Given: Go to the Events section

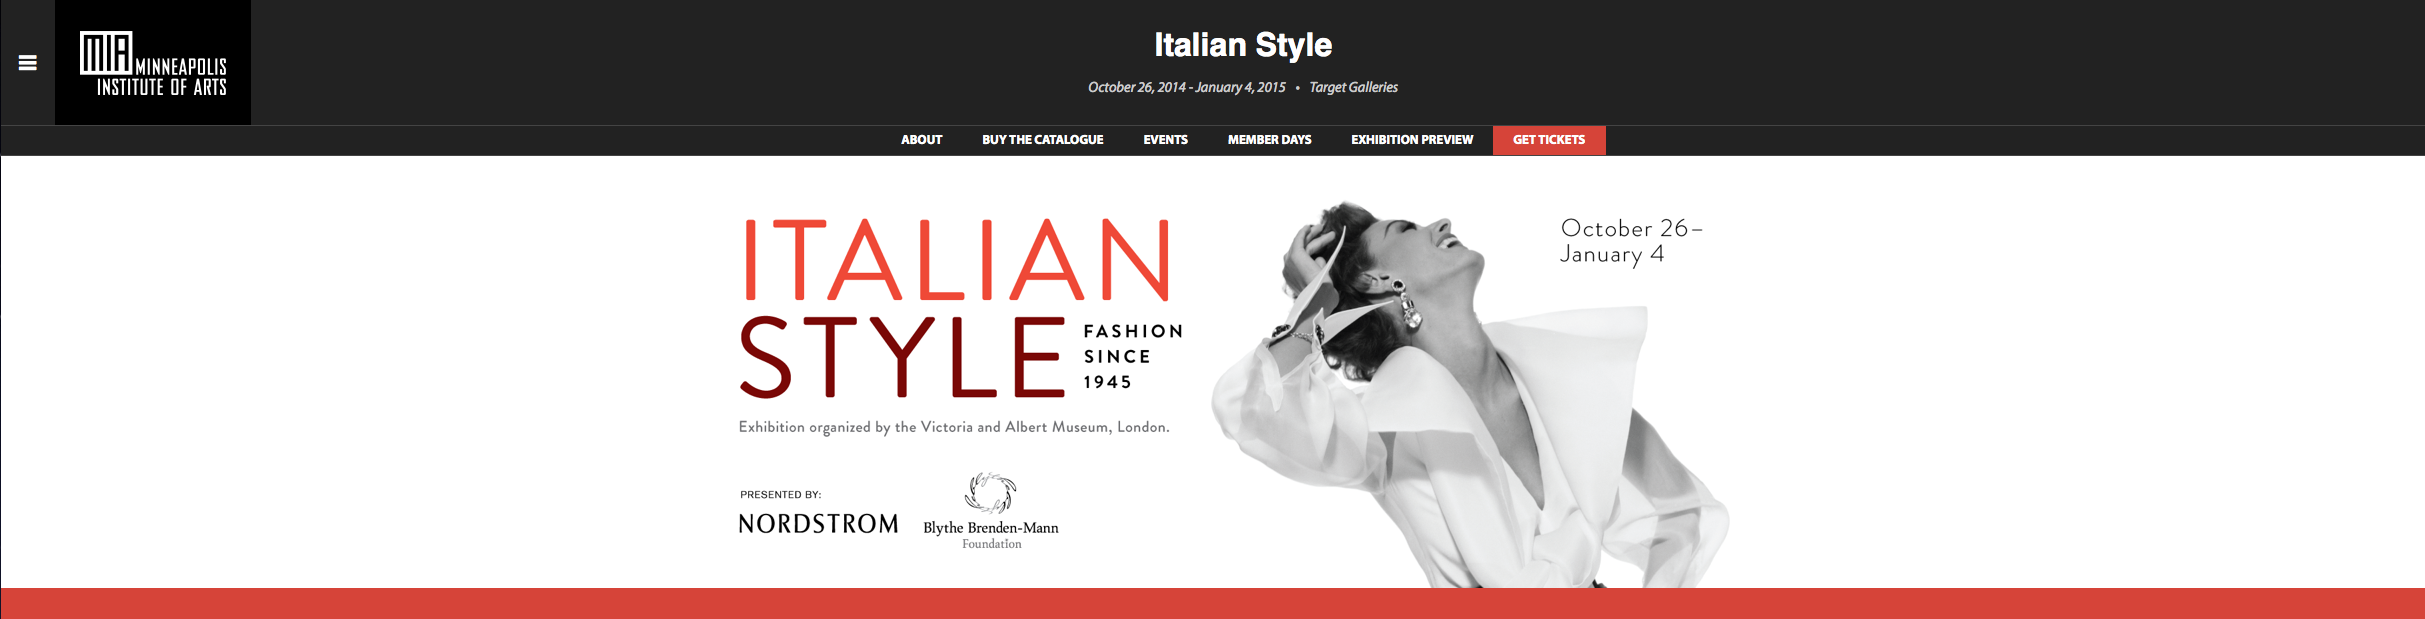Looking at the screenshot, I should (x=1165, y=140).
